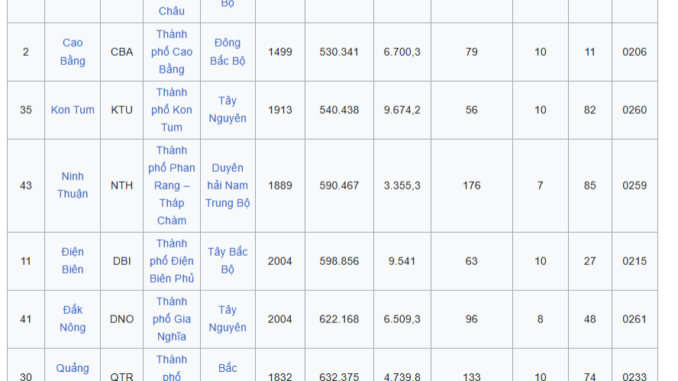The width and height of the screenshot is (678, 381).
Task: Click the Đông Bắc Bộ region link
Action: tap(227, 52)
